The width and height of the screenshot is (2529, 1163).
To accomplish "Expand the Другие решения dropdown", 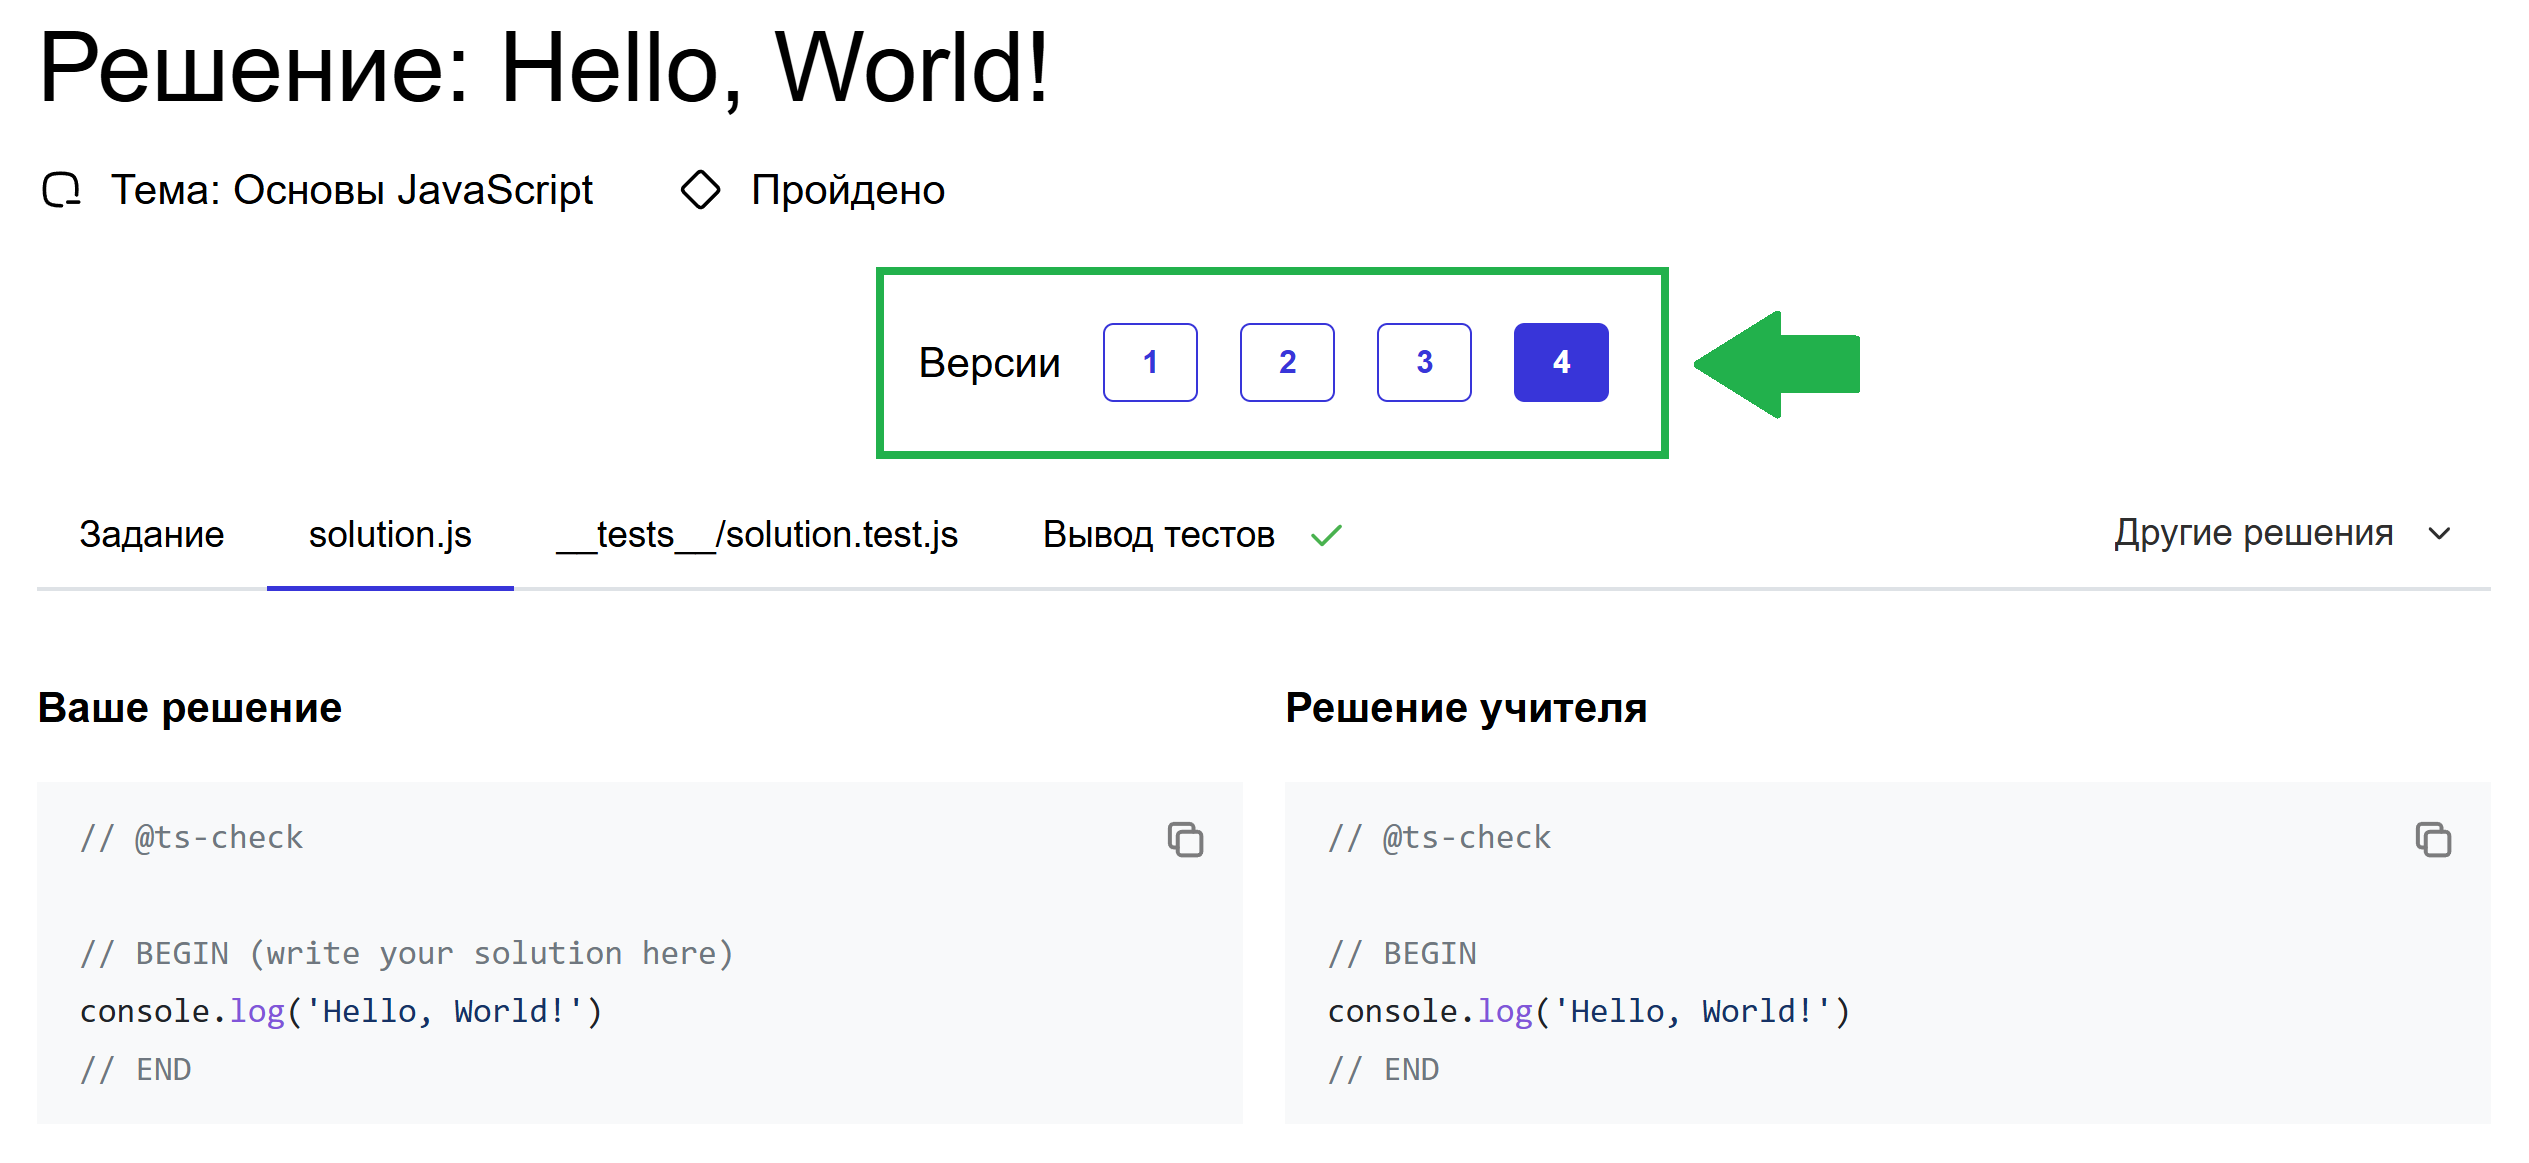I will coord(2253,533).
